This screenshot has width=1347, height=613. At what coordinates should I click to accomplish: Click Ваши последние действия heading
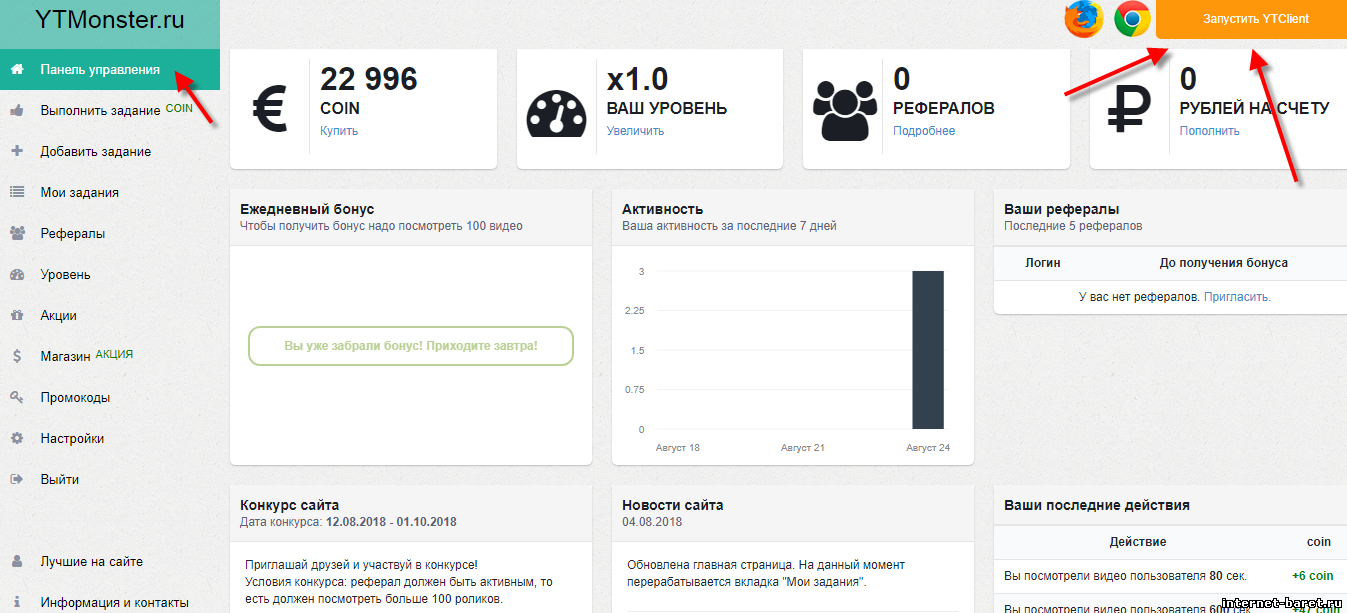point(1097,505)
